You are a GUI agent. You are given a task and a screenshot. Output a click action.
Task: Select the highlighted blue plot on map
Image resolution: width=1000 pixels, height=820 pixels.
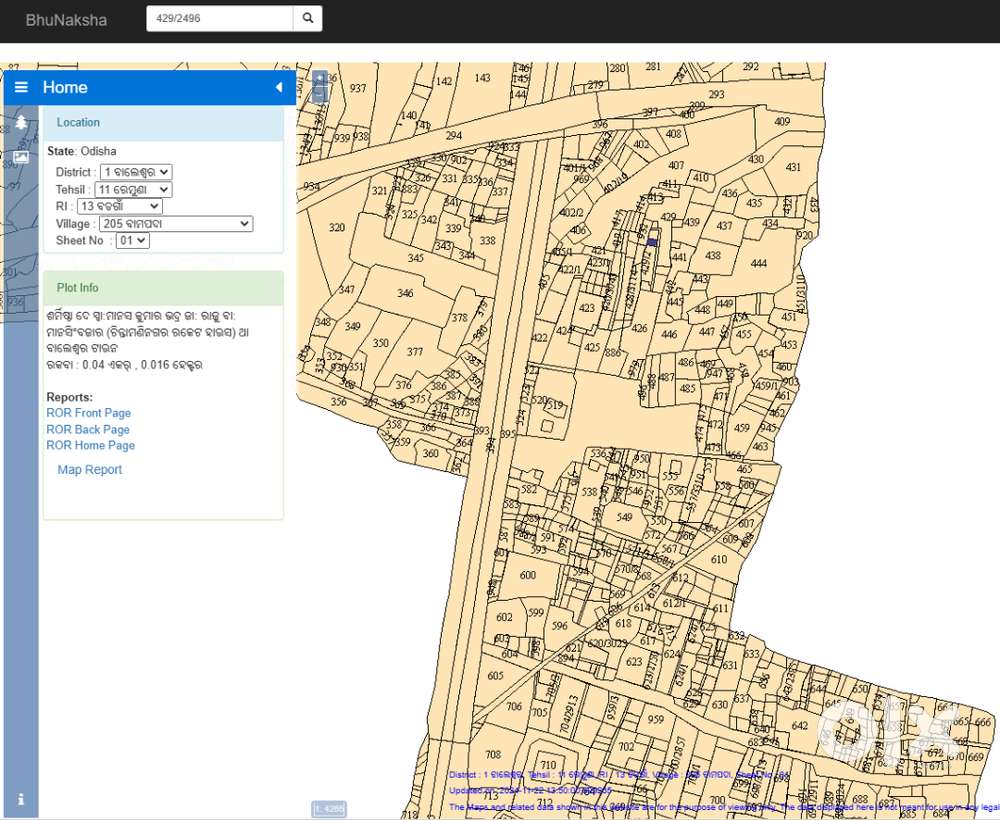(x=652, y=242)
